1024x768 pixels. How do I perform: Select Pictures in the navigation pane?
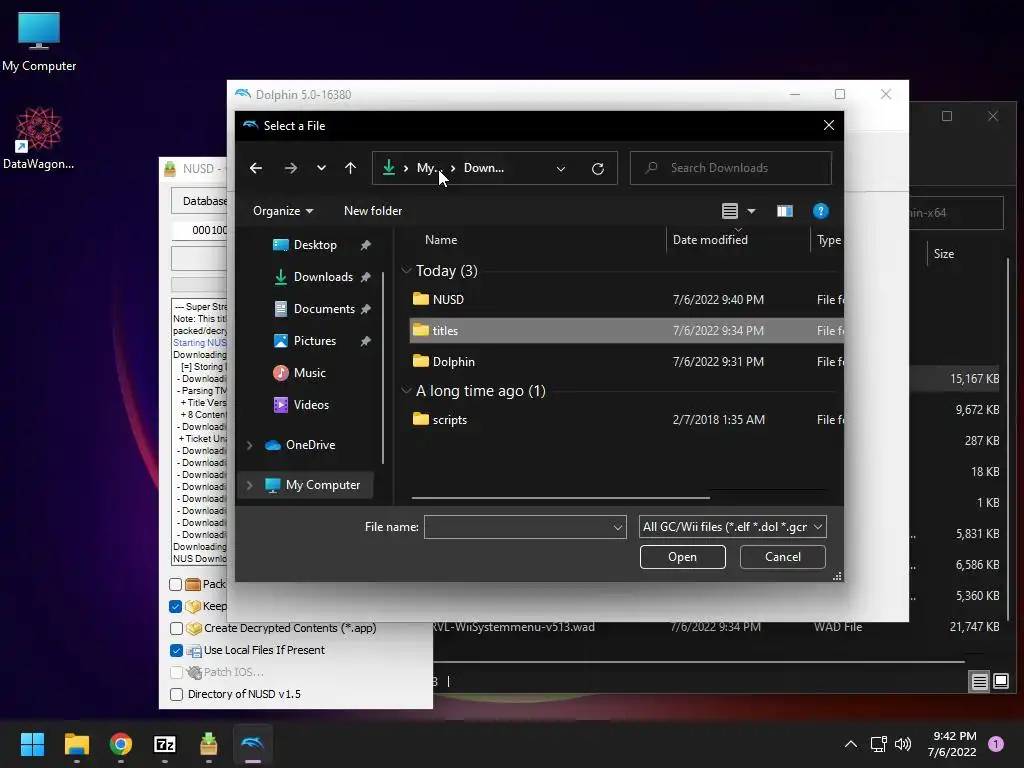pos(314,341)
